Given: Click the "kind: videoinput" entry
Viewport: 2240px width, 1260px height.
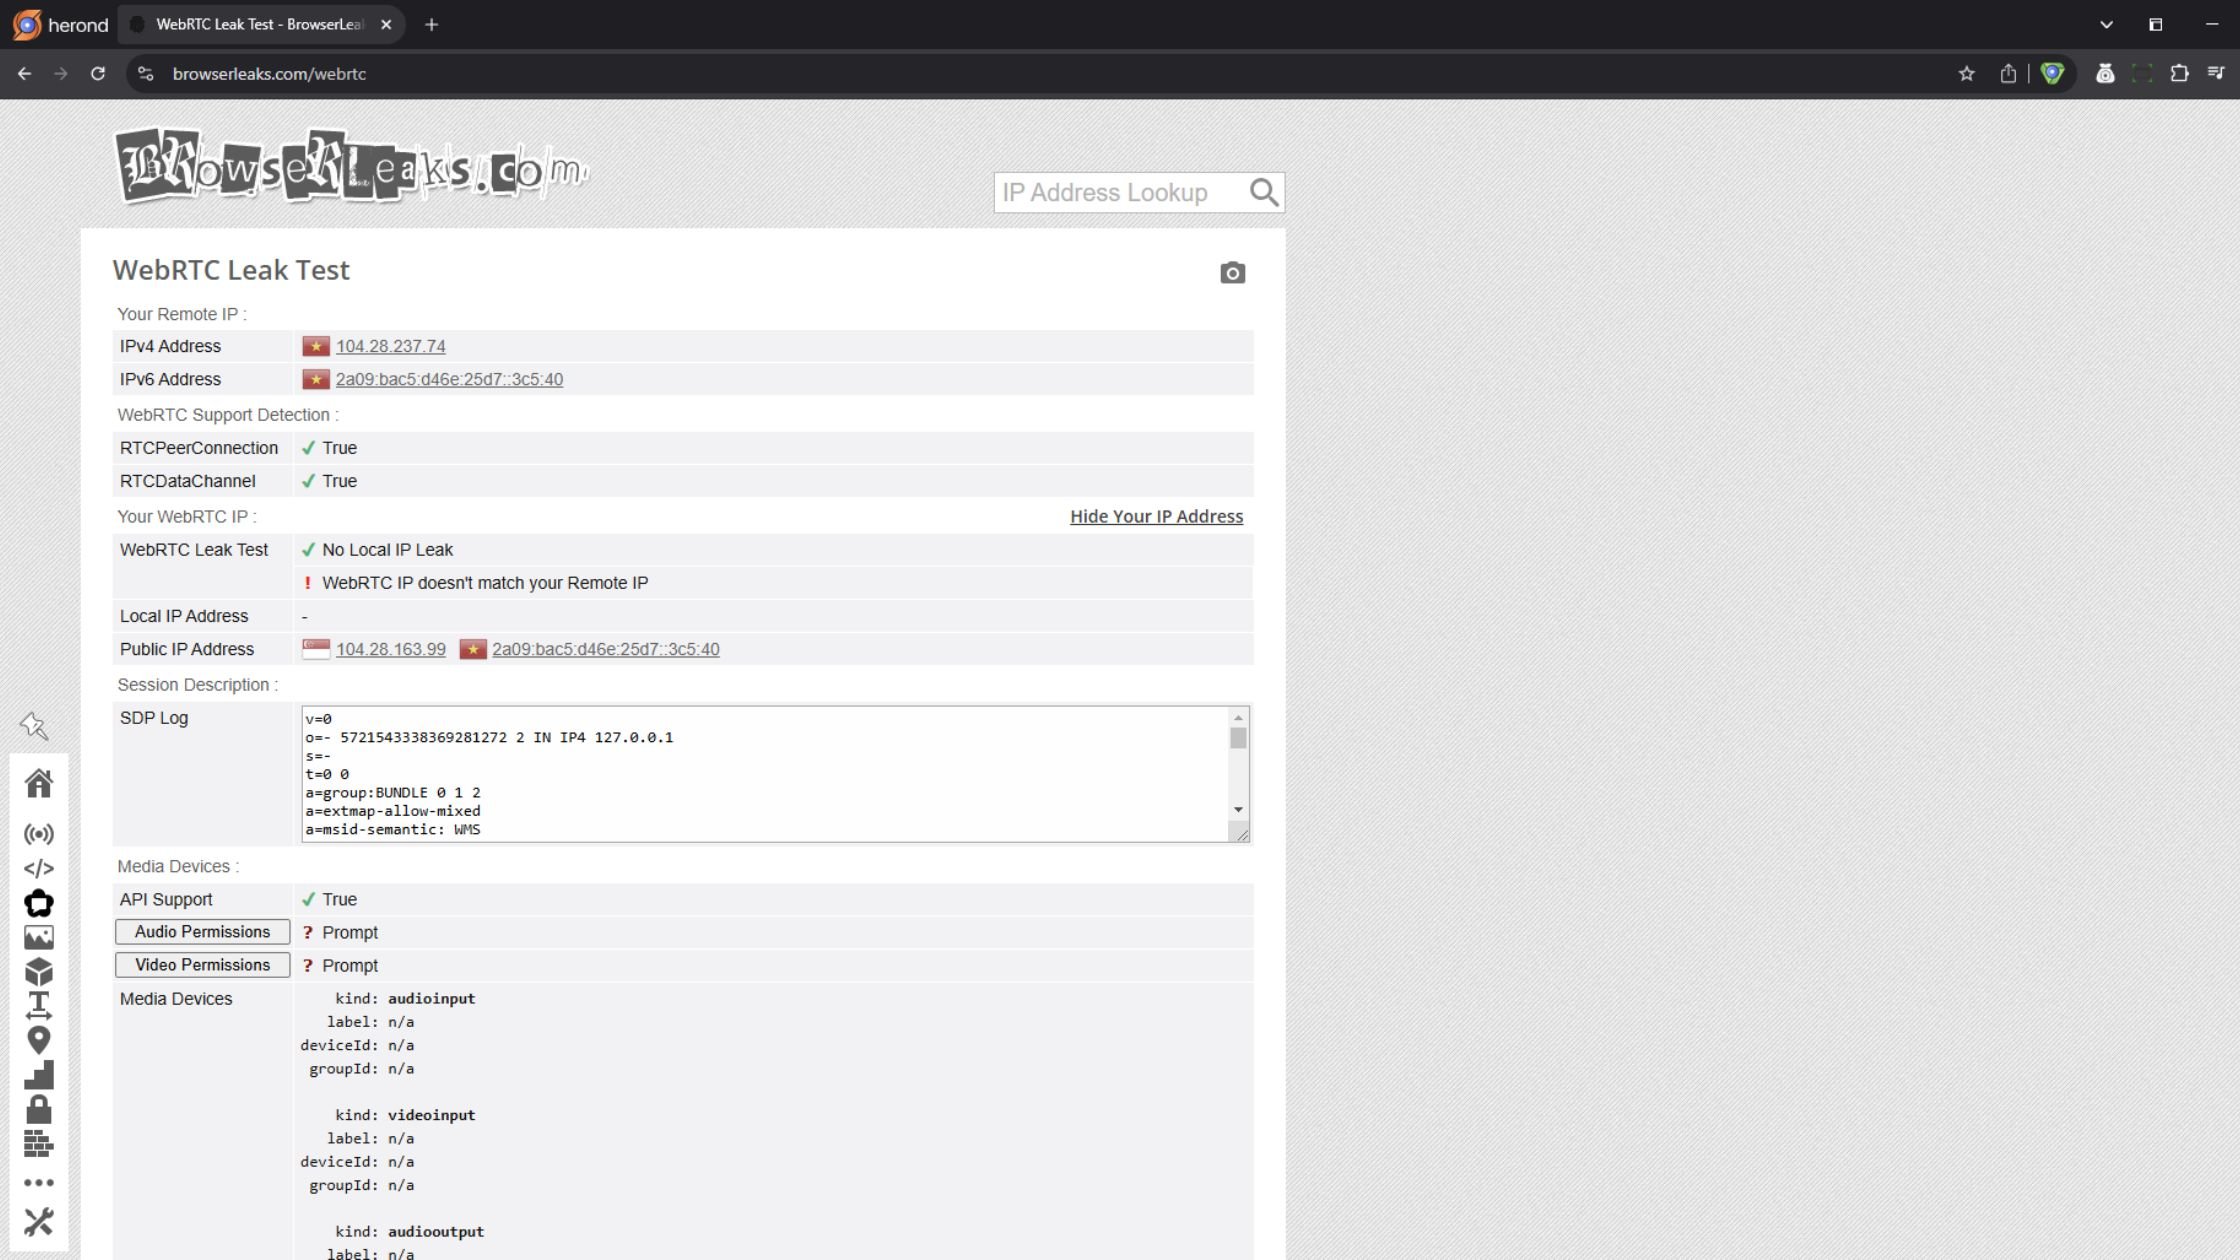Looking at the screenshot, I should click(x=405, y=1115).
